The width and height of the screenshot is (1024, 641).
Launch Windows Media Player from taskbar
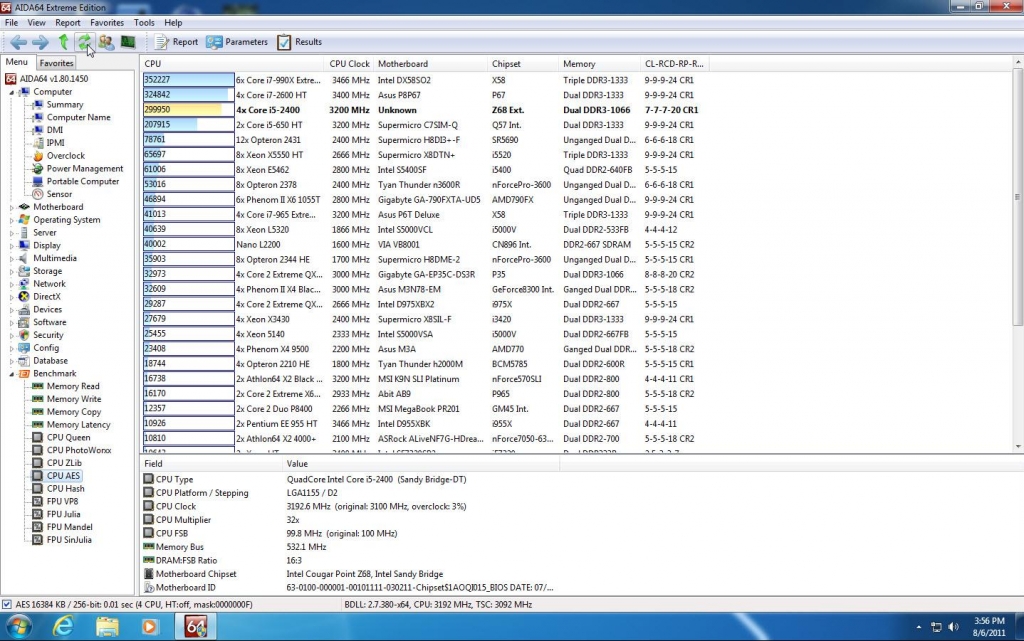point(150,627)
